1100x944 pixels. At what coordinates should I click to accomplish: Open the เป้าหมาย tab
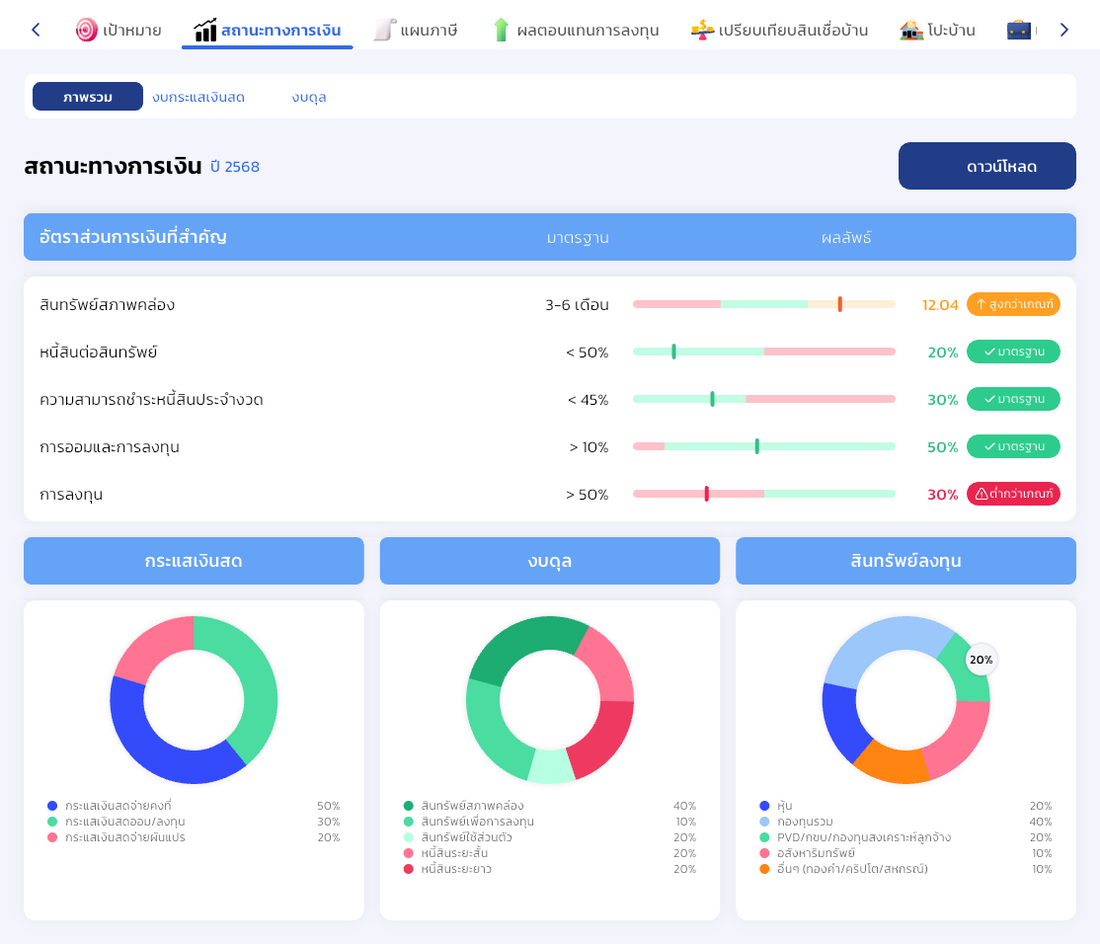[119, 30]
